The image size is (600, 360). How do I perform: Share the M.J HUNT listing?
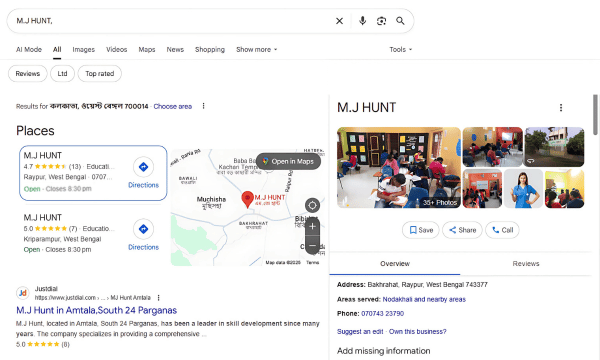point(462,230)
